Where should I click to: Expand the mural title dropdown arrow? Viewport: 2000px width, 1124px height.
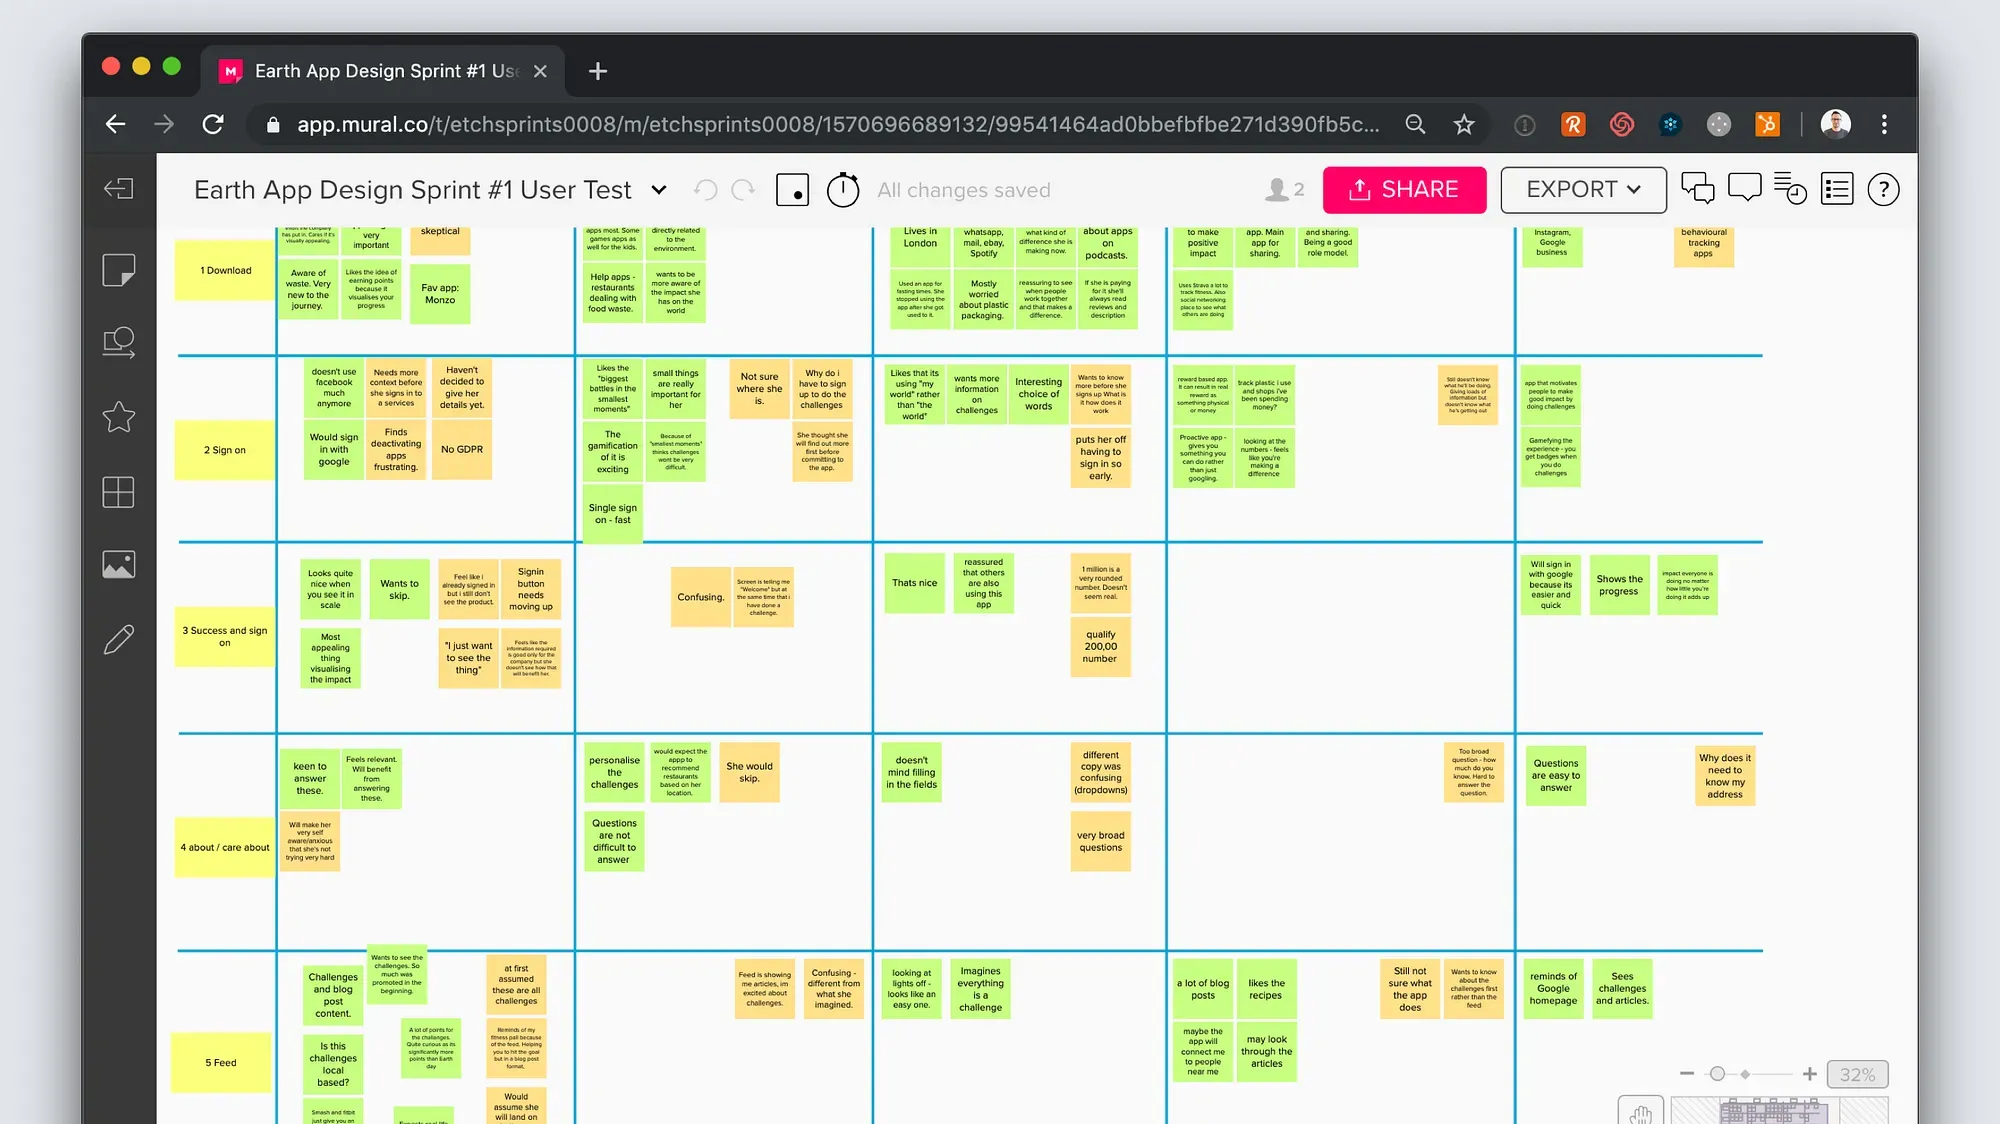tap(659, 190)
